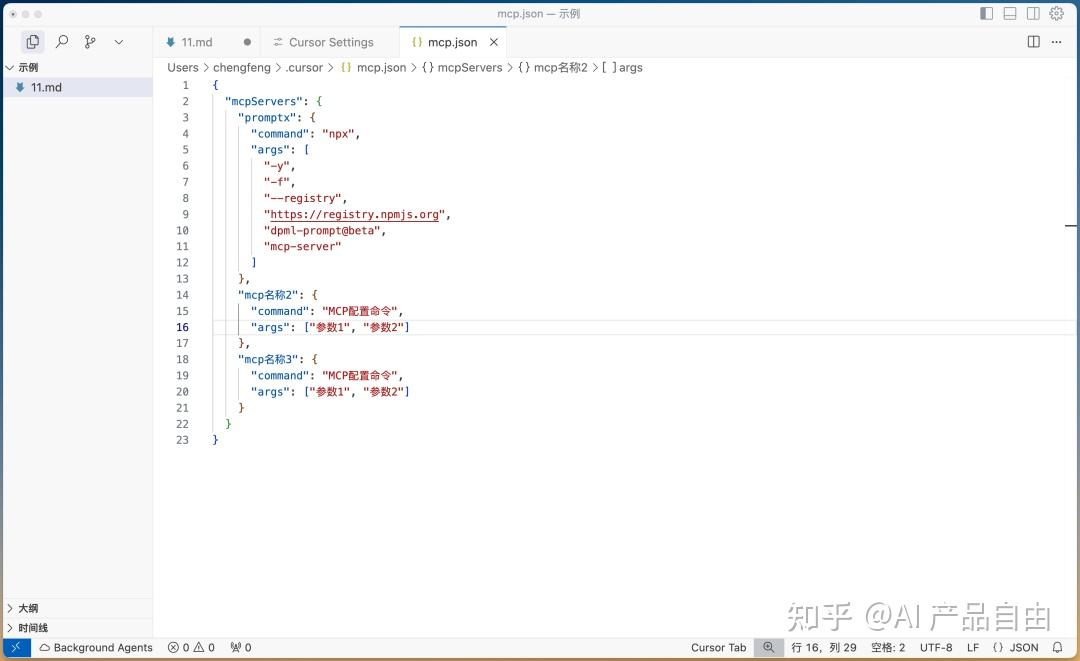Open the https://registry.npmjs.org link
The height and width of the screenshot is (661, 1080).
354,214
